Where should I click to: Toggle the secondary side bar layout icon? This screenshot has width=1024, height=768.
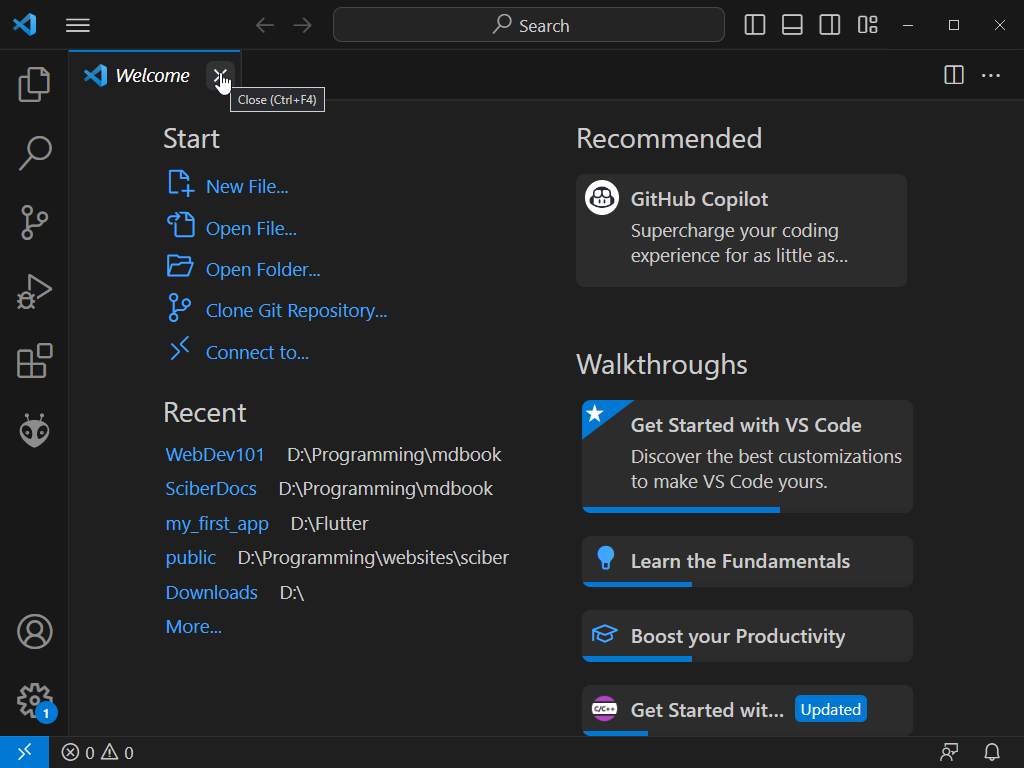tap(830, 25)
